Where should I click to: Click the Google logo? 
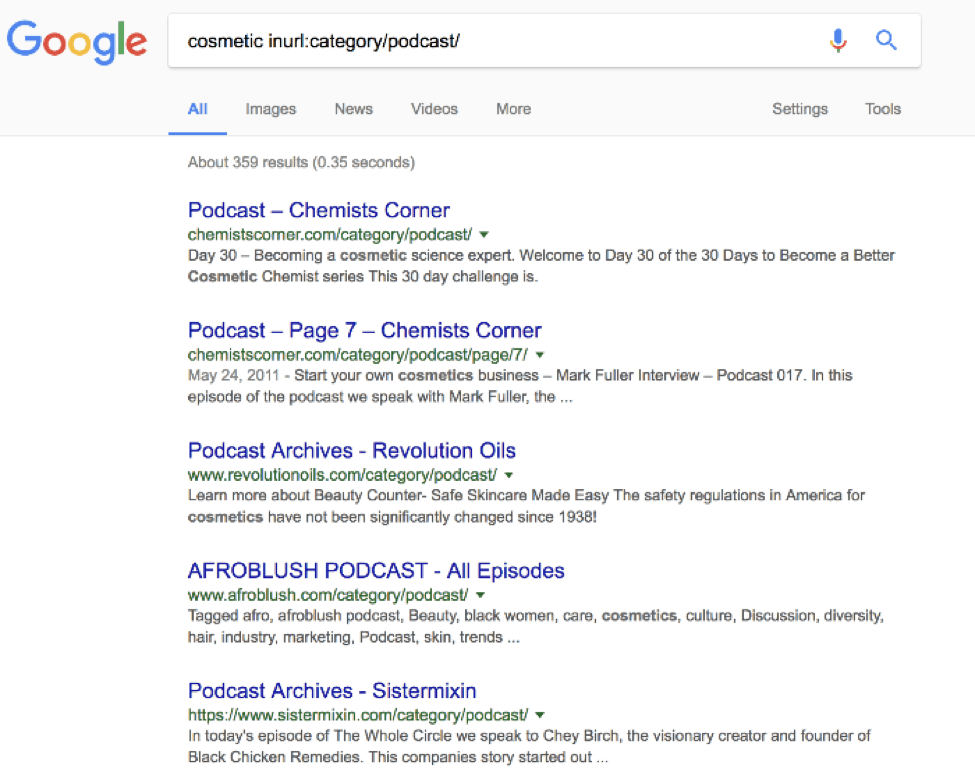coord(77,41)
